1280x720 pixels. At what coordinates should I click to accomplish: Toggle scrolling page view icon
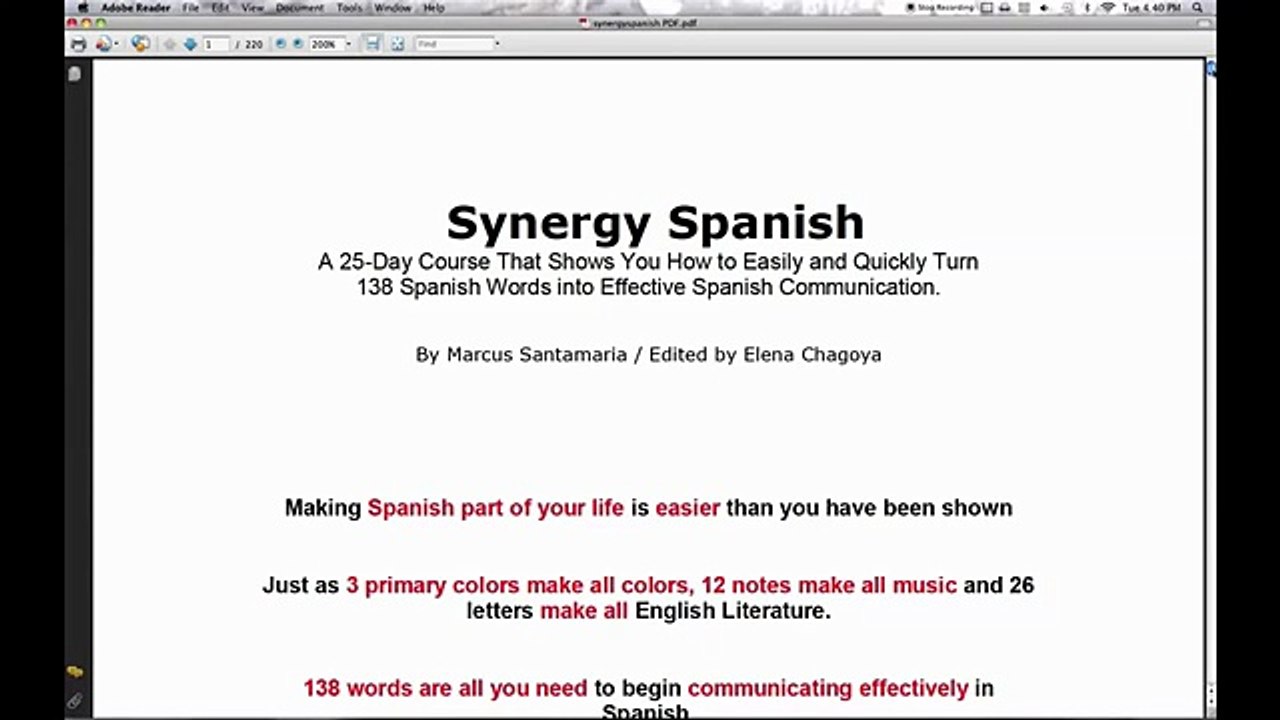(x=372, y=43)
